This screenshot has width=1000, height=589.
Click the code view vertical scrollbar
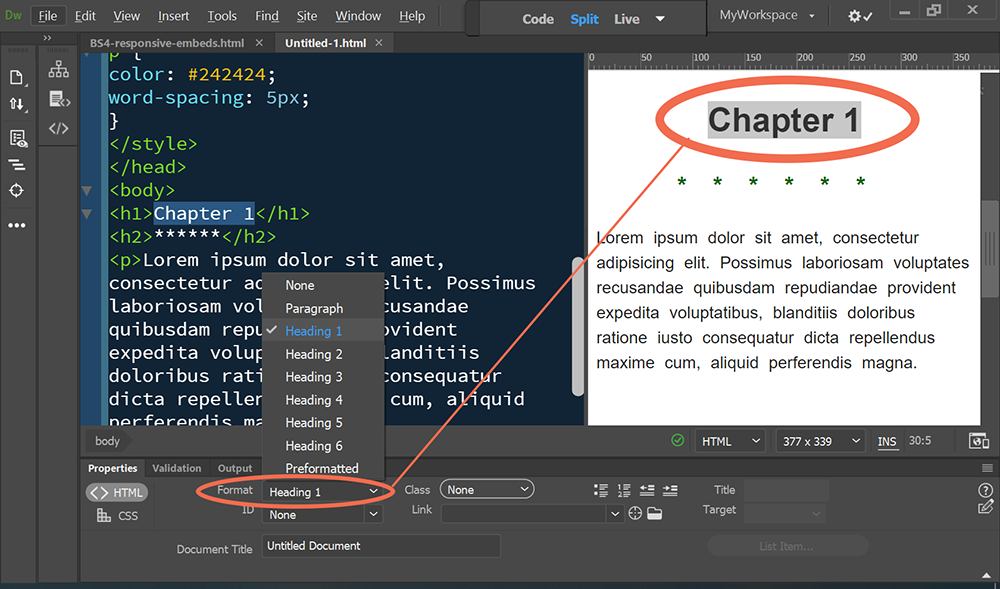[577, 326]
